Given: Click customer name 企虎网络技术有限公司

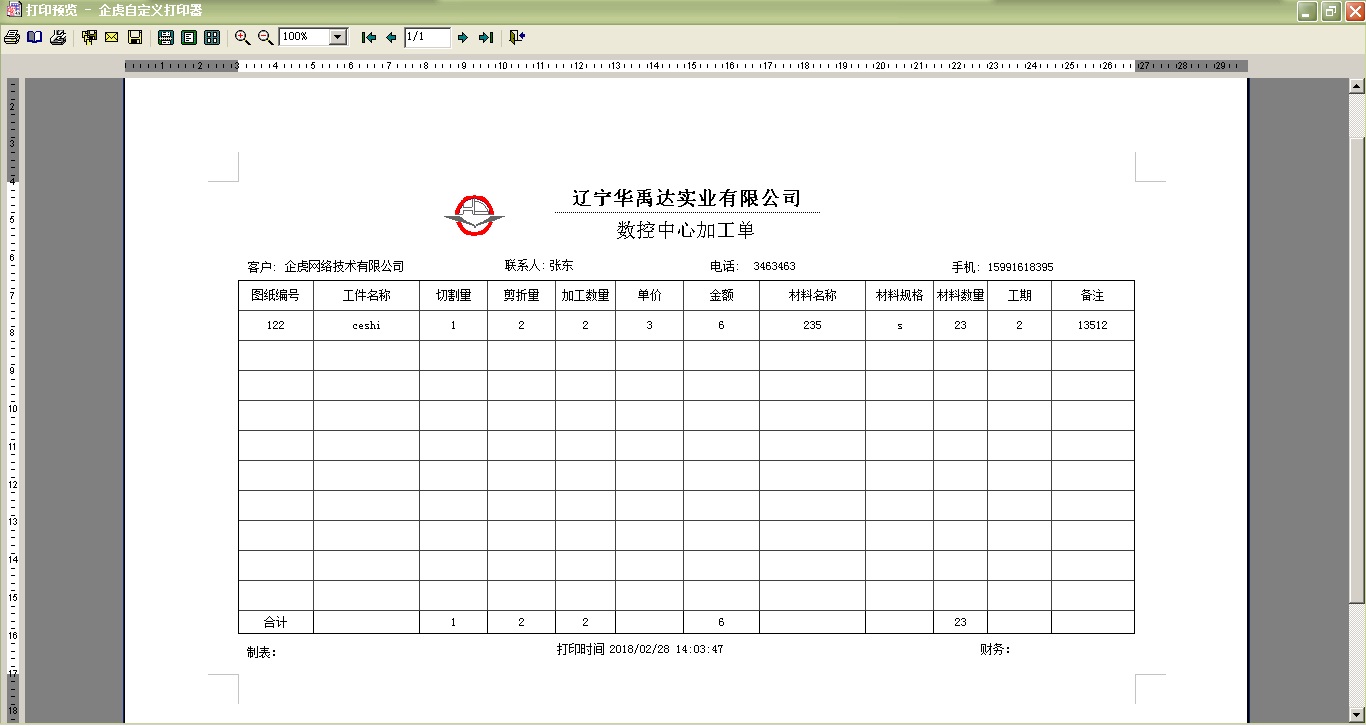Looking at the screenshot, I should (344, 267).
